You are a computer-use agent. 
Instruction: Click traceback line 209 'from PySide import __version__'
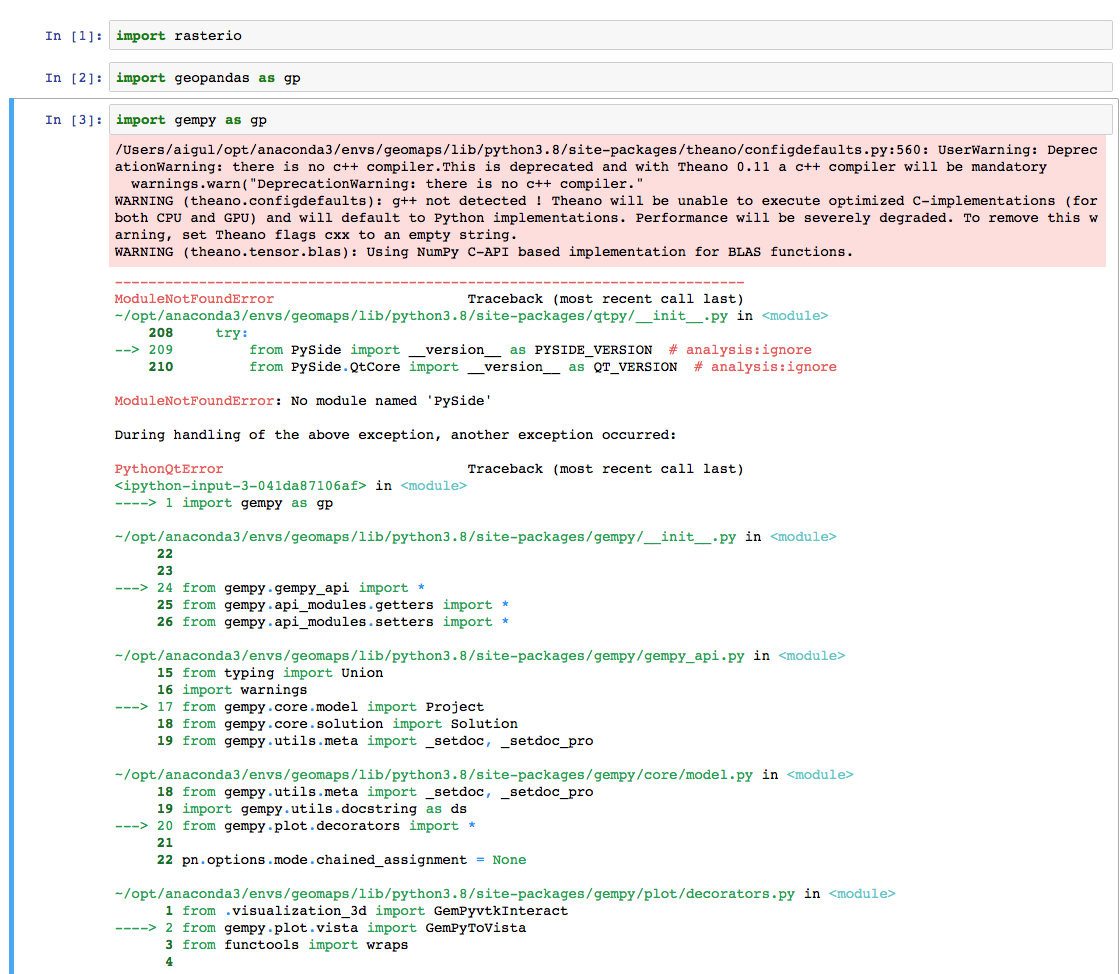coord(463,350)
